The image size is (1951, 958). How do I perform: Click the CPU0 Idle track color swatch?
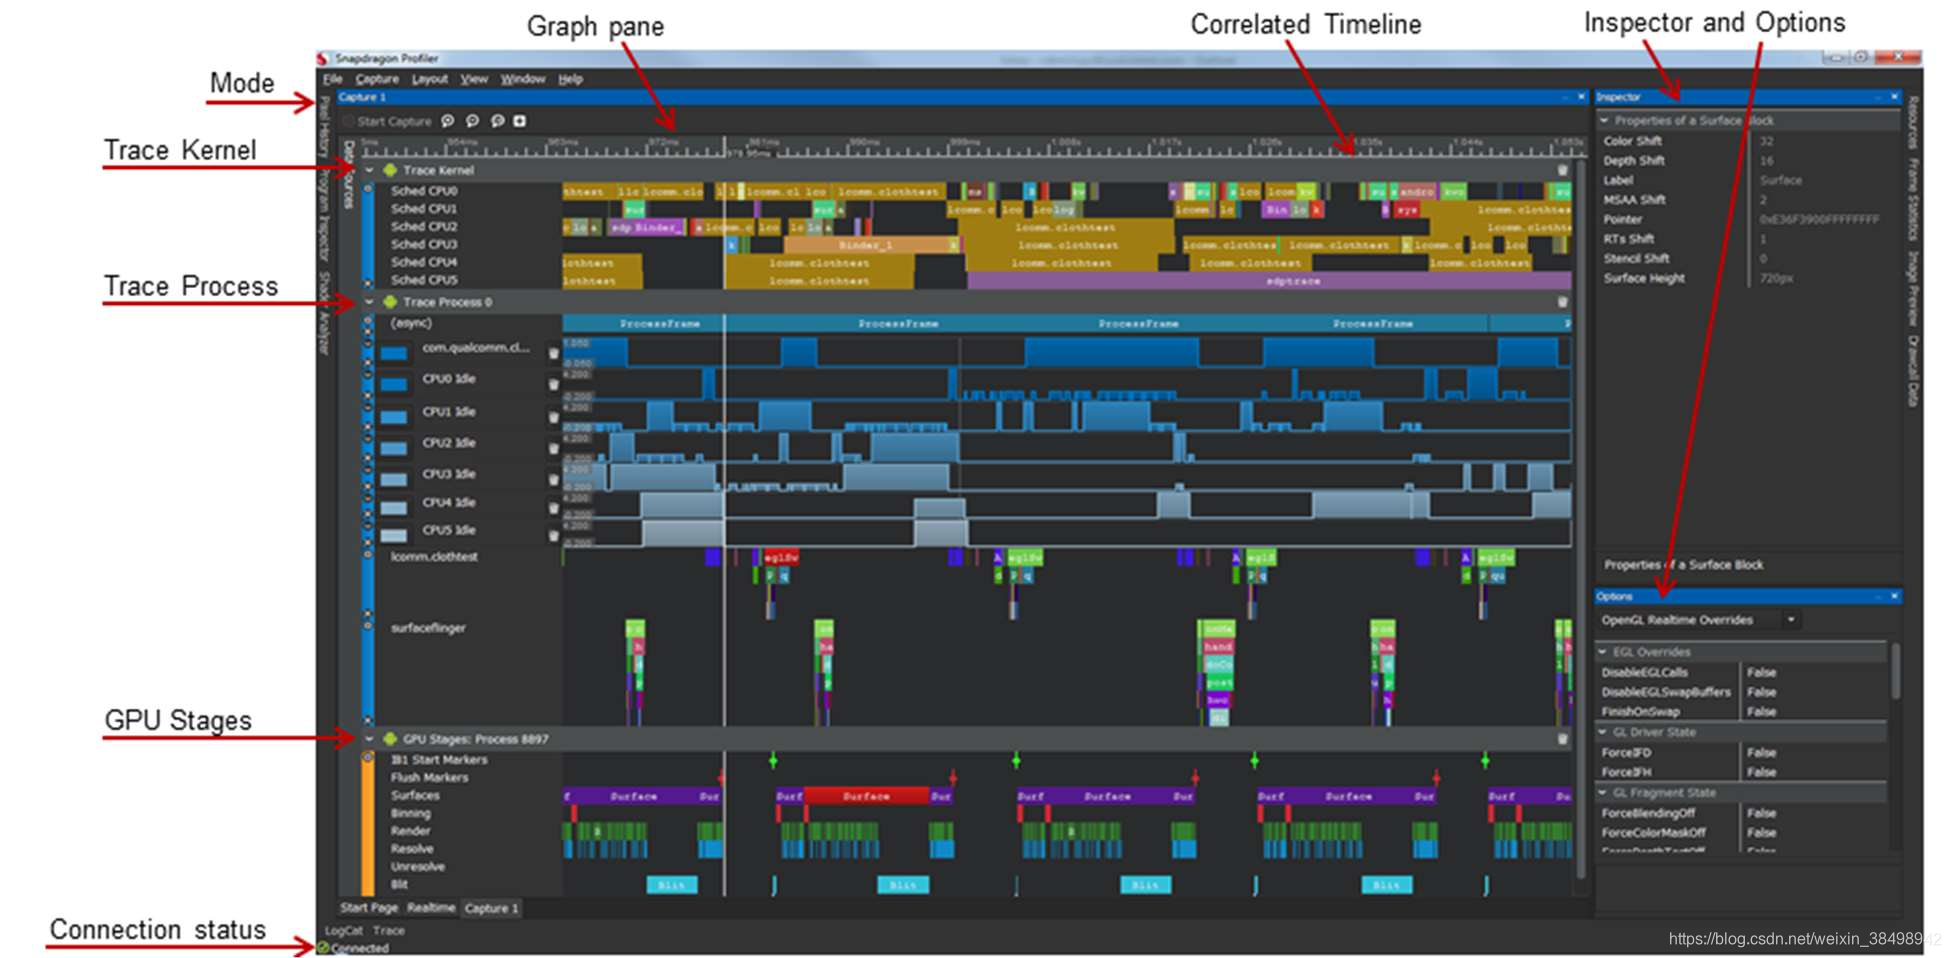pos(394,384)
